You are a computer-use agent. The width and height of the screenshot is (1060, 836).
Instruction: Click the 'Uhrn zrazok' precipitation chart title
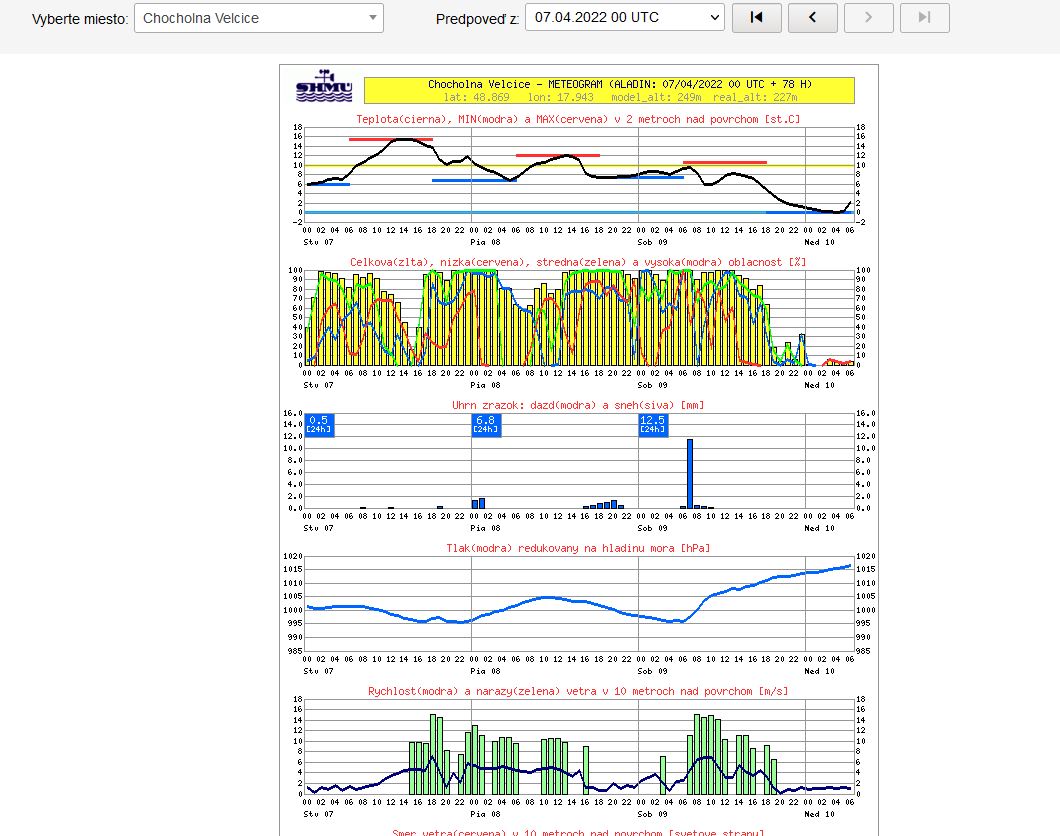[578, 405]
